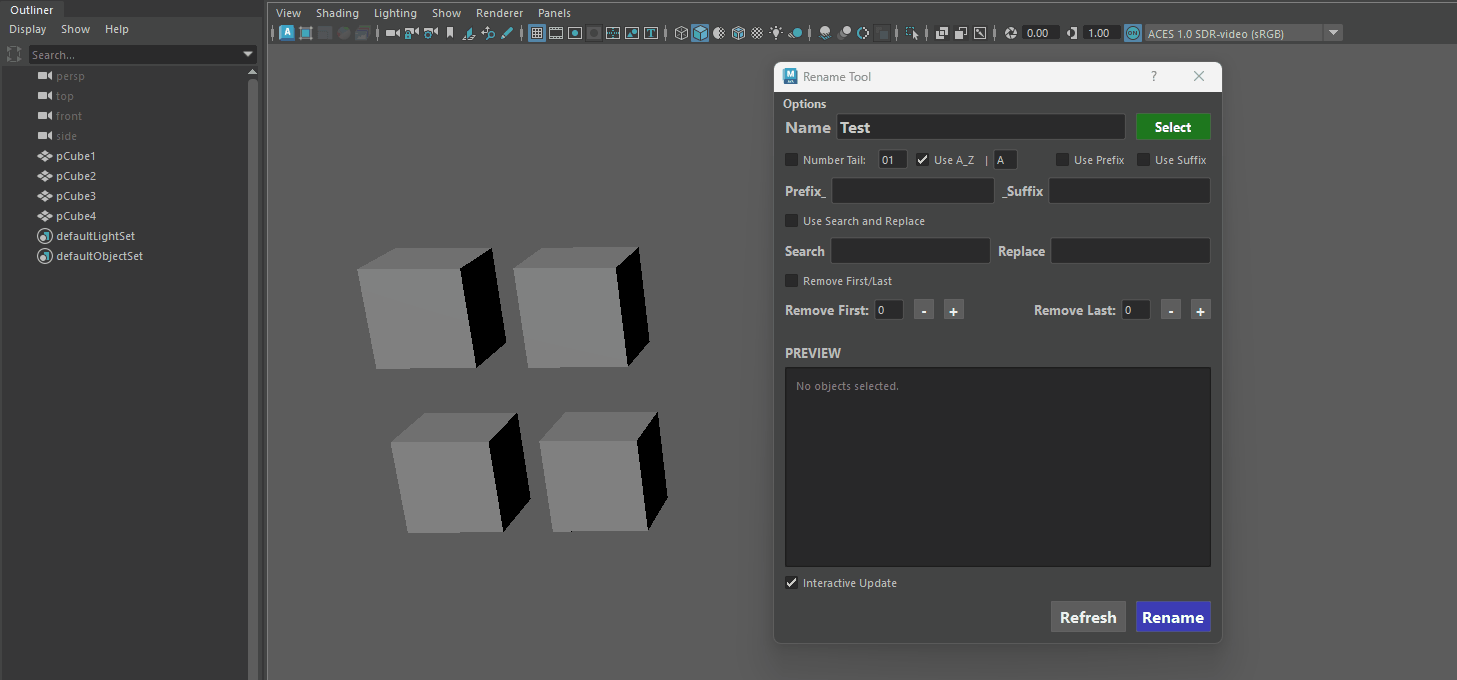The height and width of the screenshot is (680, 1457).
Task: Enable Wireframe display cube icon
Action: pyautogui.click(x=681, y=33)
